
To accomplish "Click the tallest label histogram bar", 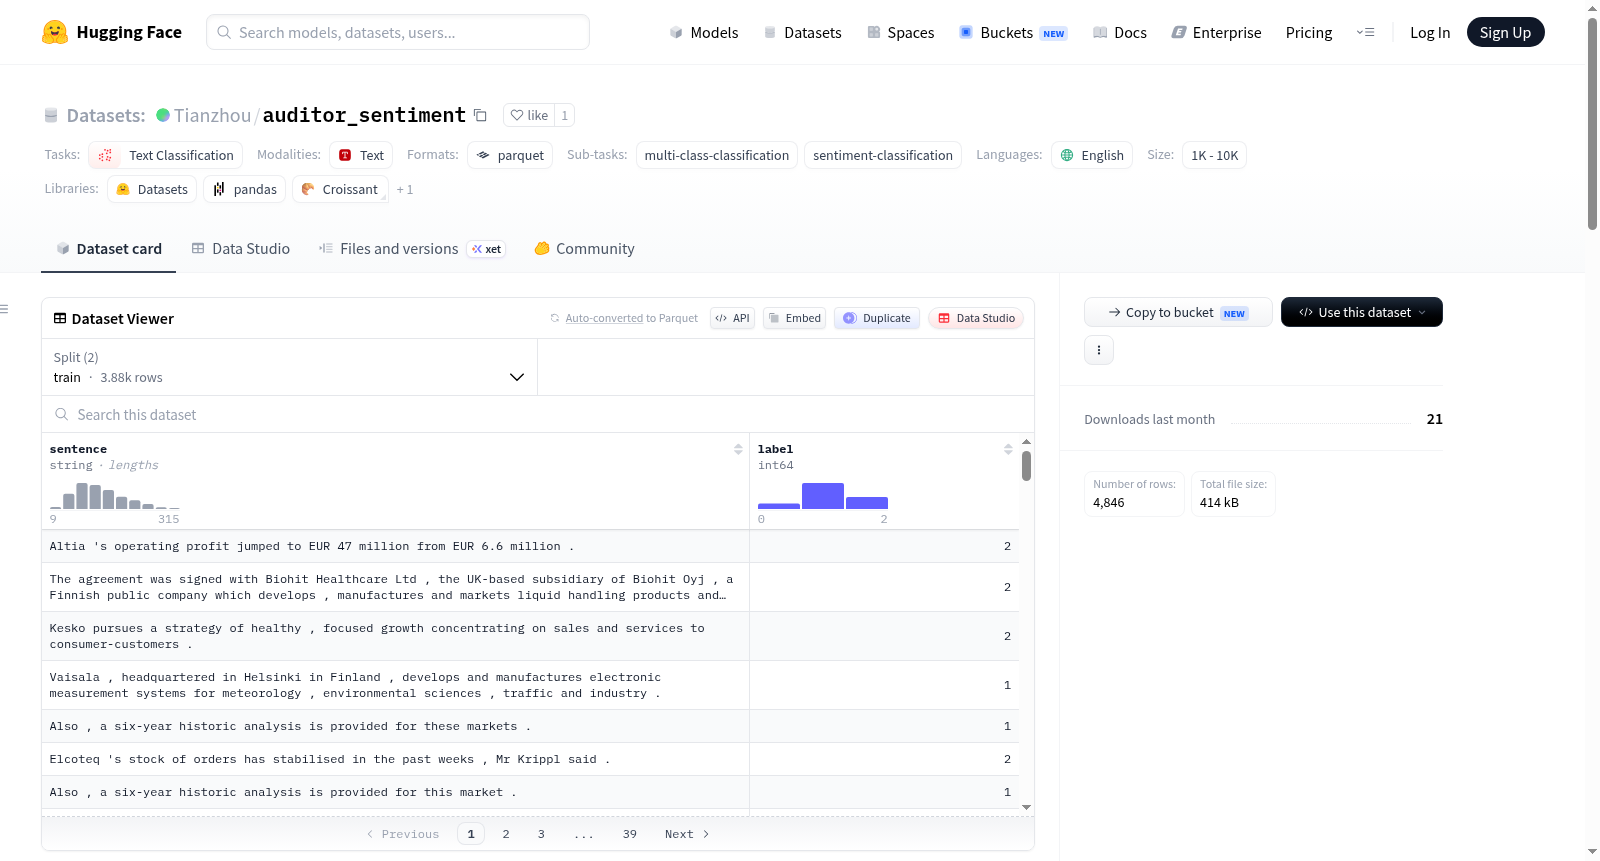I will 823,496.
